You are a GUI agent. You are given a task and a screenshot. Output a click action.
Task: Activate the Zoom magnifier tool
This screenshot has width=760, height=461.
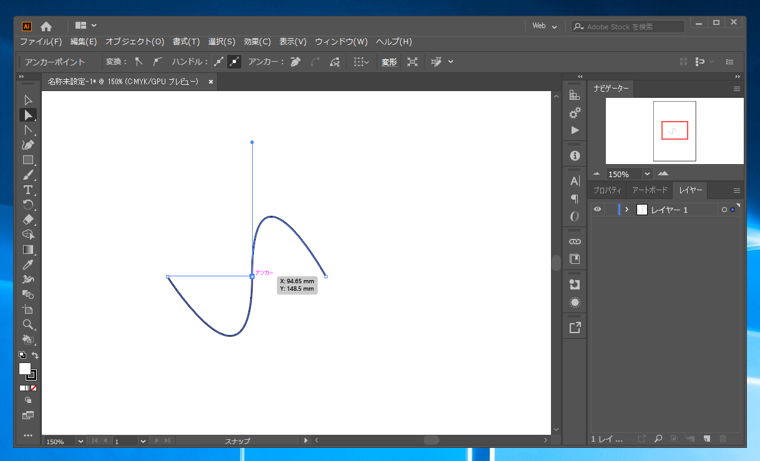tap(28, 325)
